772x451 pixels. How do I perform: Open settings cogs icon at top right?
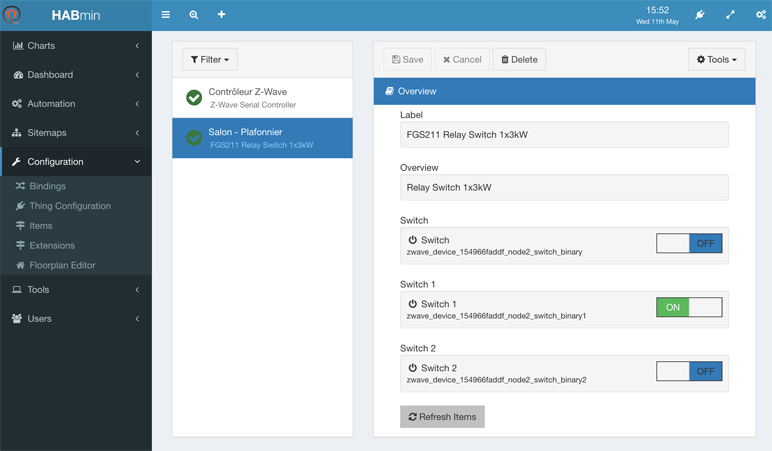coord(761,15)
